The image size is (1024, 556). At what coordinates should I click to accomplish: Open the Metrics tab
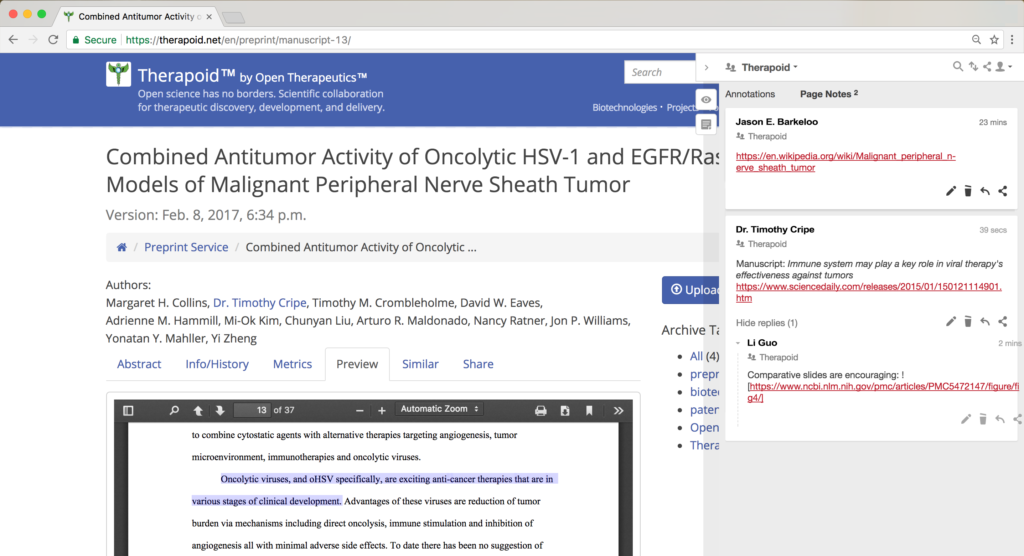pos(292,364)
